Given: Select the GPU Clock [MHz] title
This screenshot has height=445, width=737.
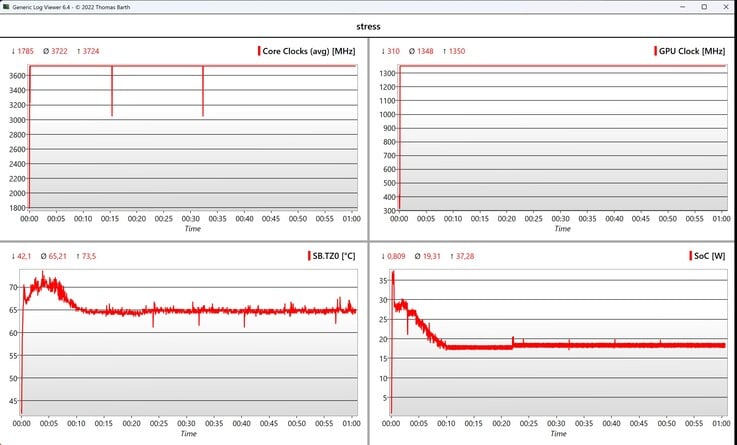Looking at the screenshot, I should [691, 51].
